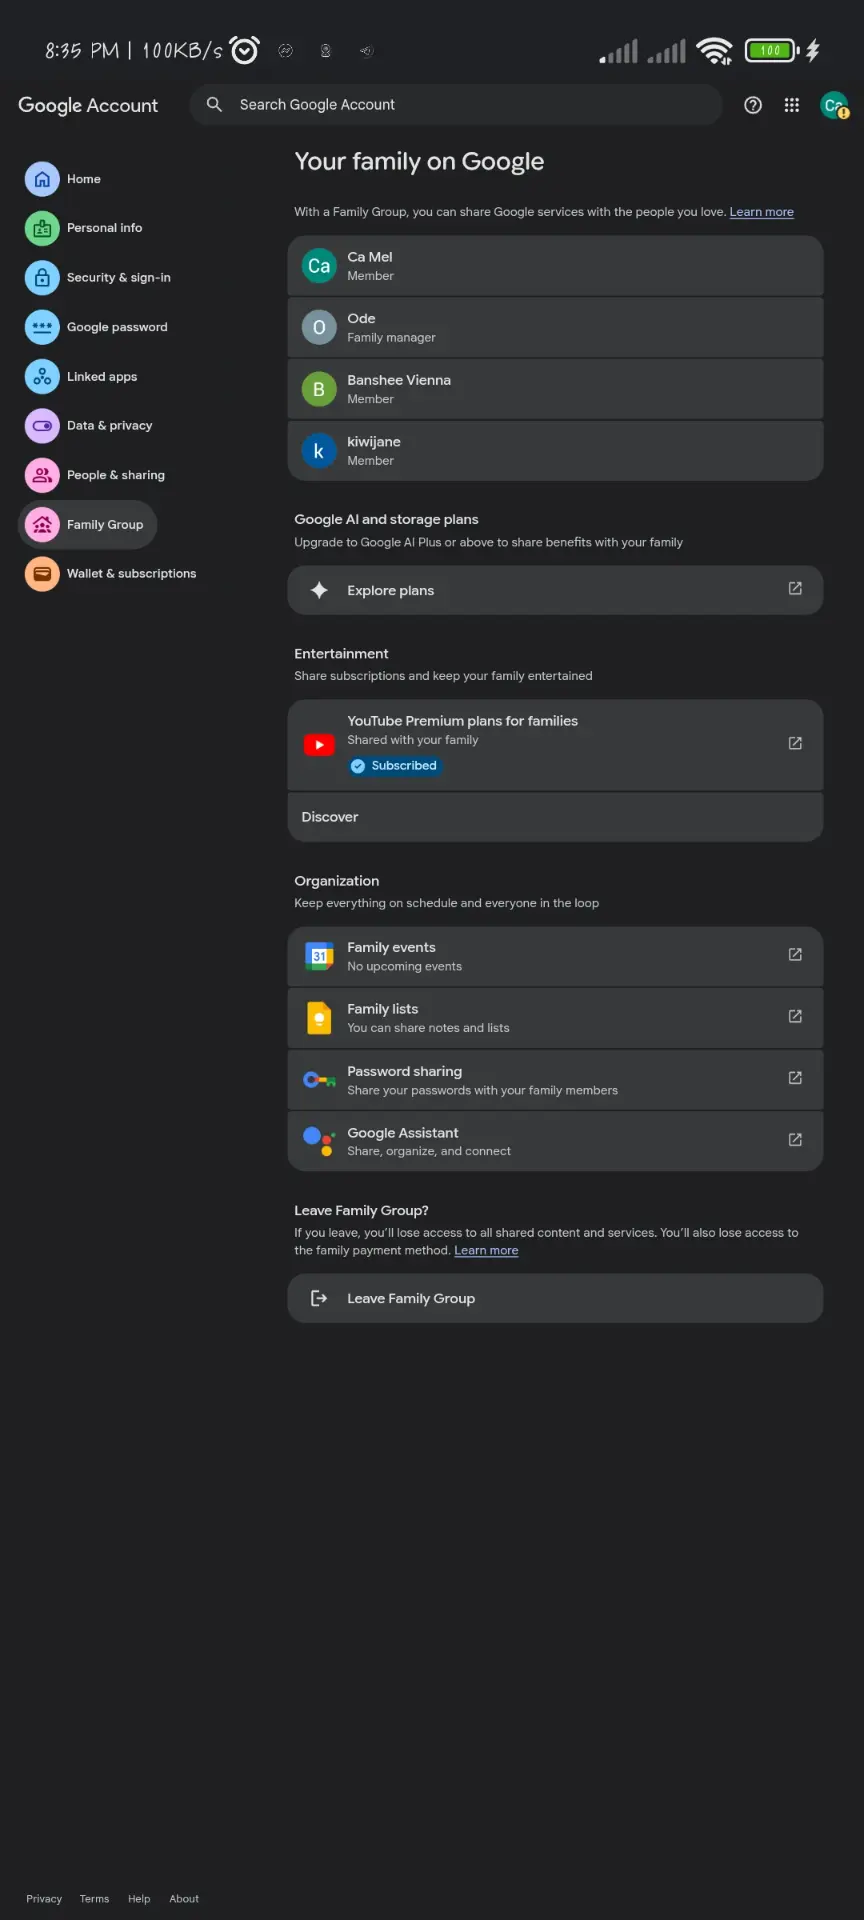Viewport: 864px width, 1920px height.
Task: Click the Security & sign-in lock icon
Action: (42, 278)
